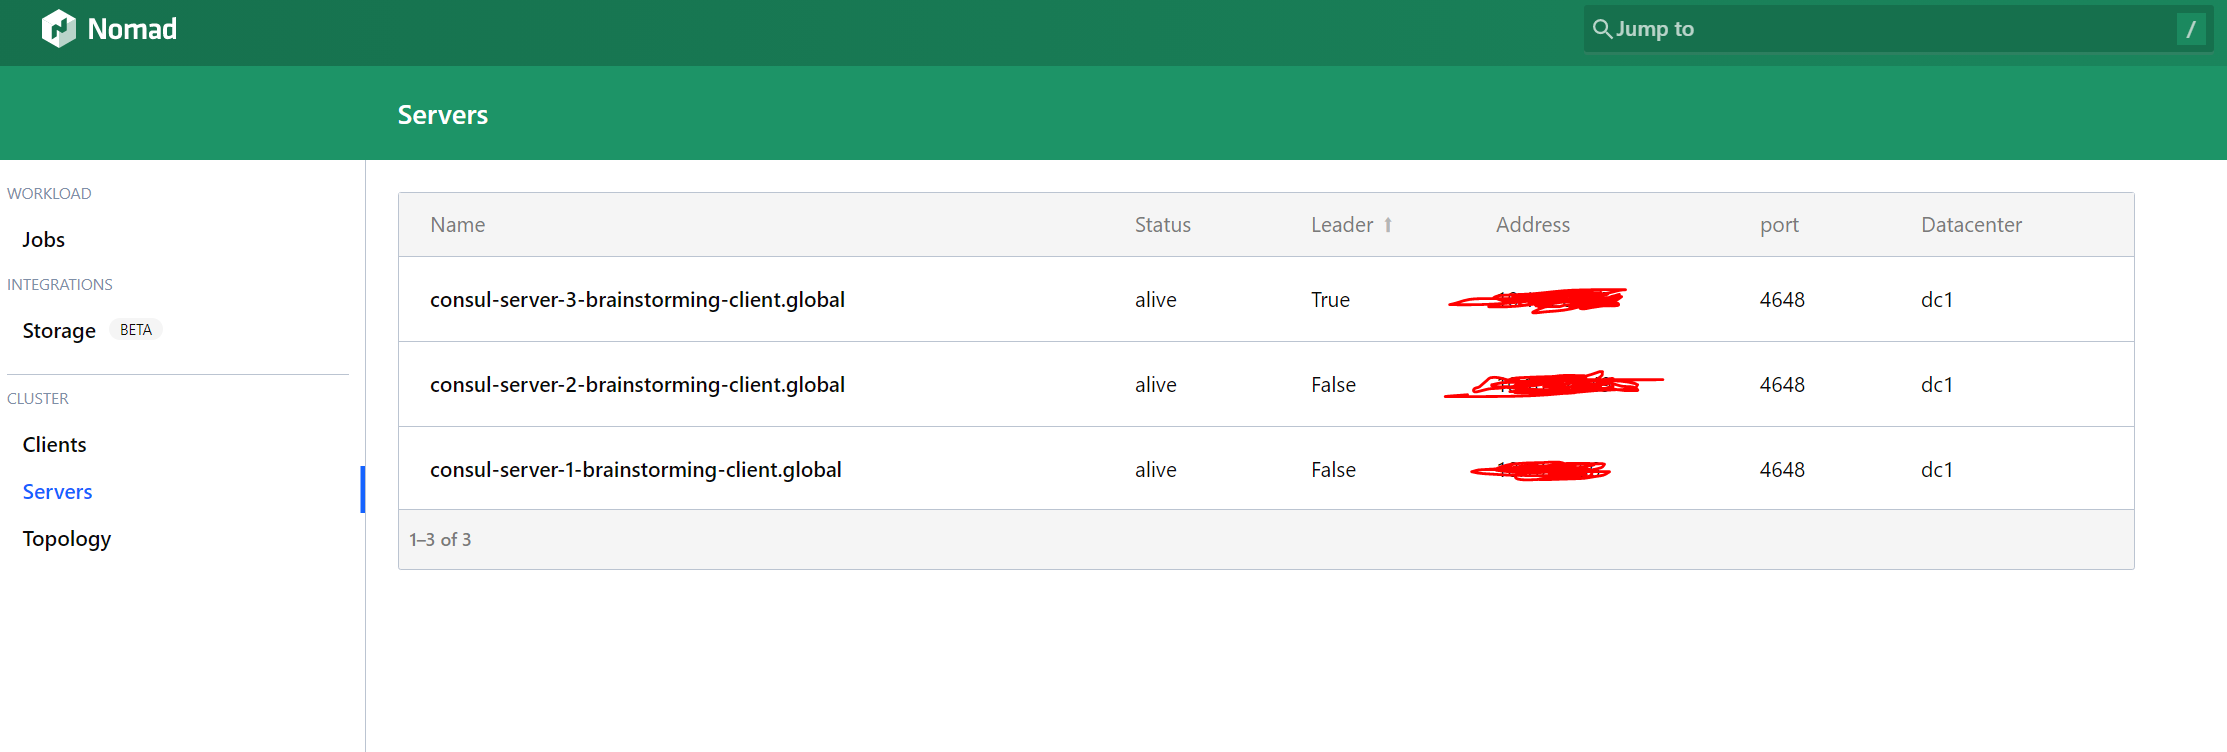
Task: Click alive status of consul-server-3
Action: [x=1156, y=300]
